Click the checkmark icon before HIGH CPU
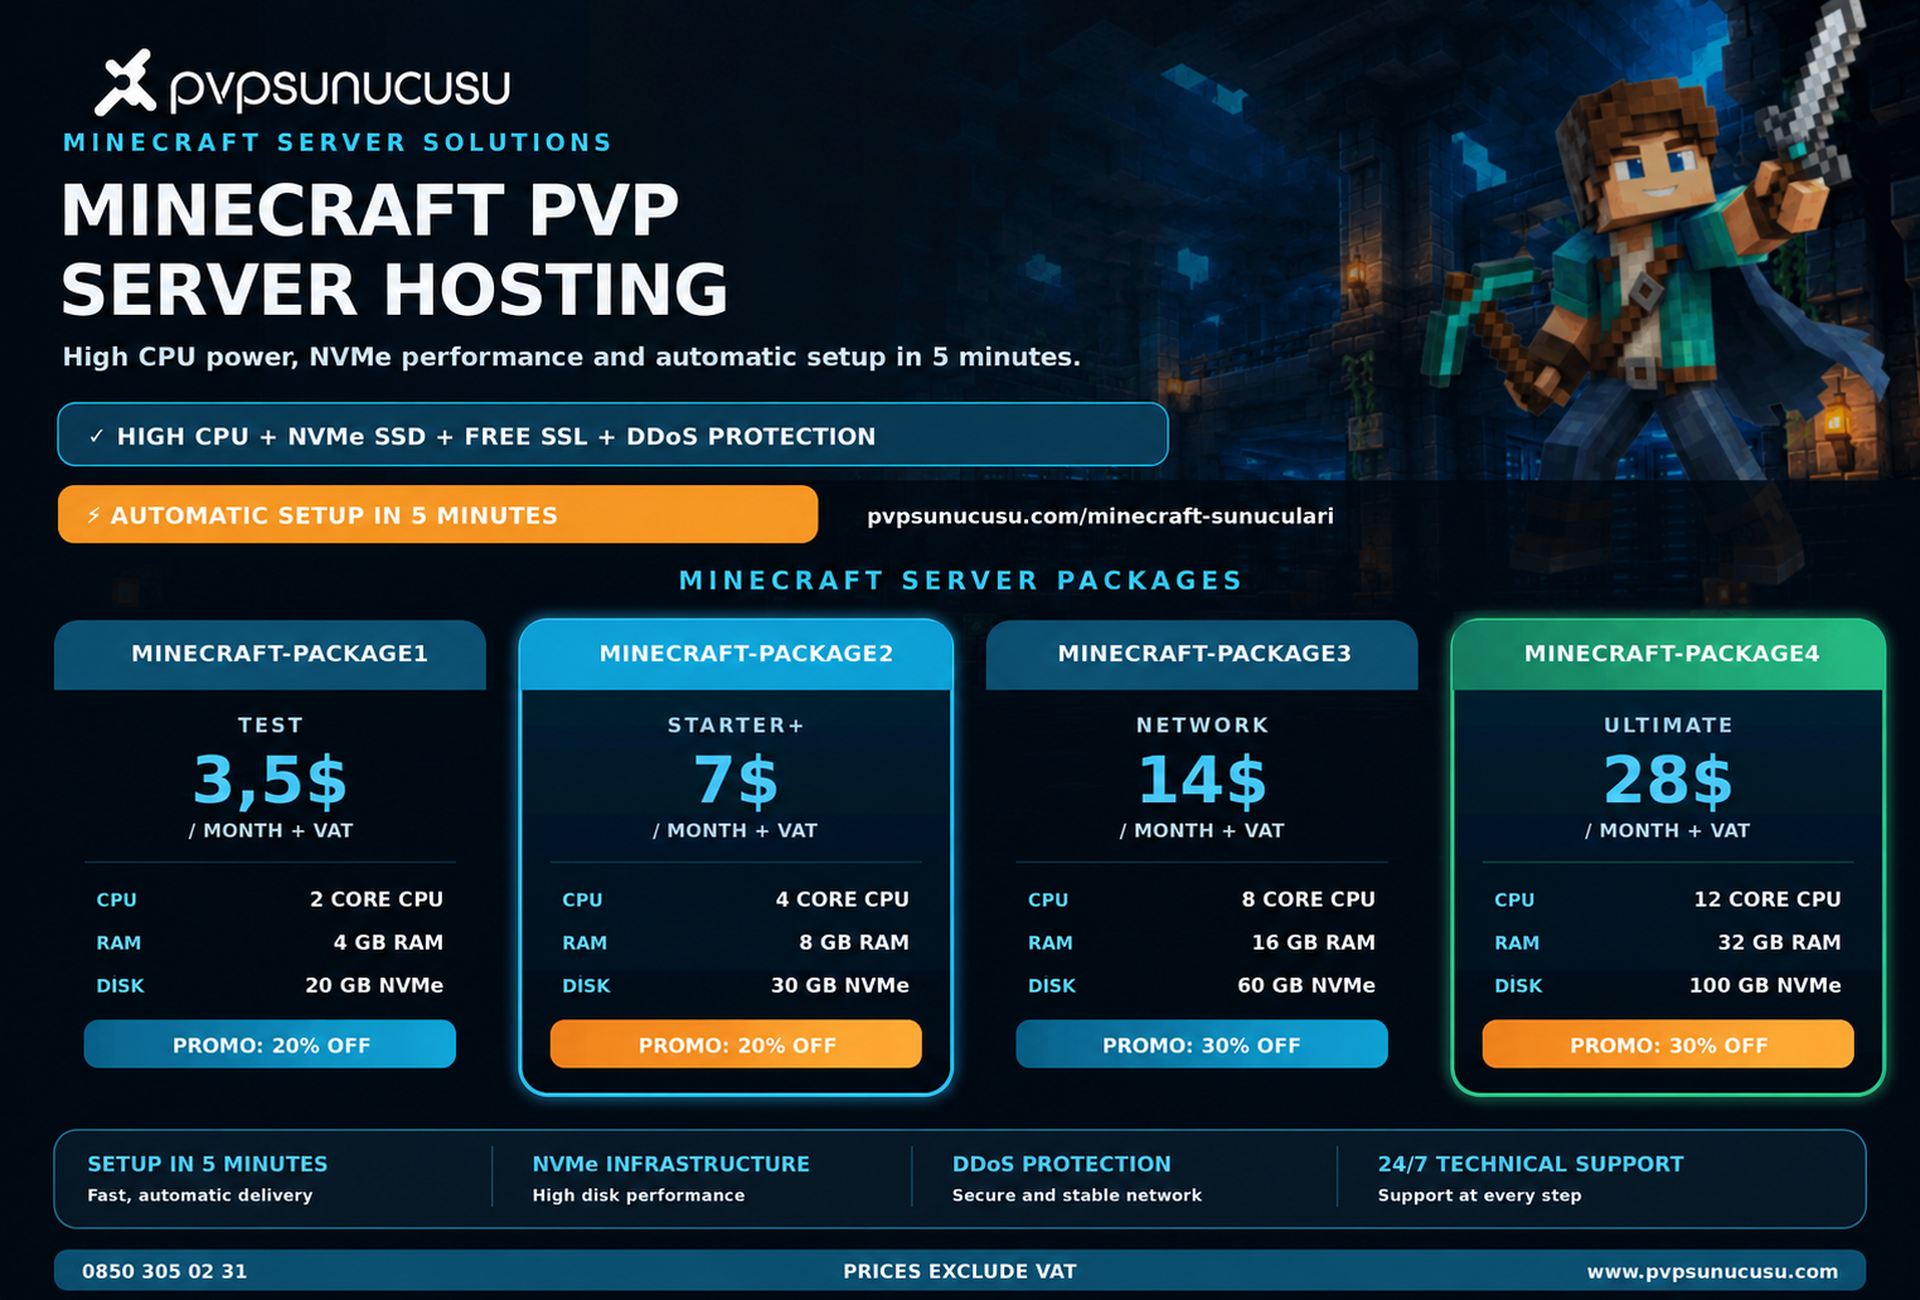The height and width of the screenshot is (1300, 1920). tap(96, 436)
